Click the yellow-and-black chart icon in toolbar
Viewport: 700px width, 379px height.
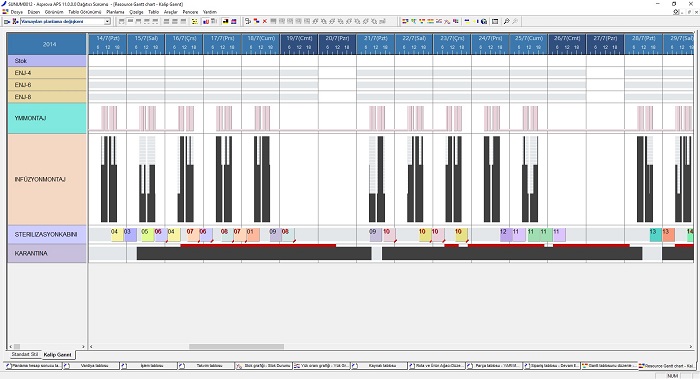[225, 21]
